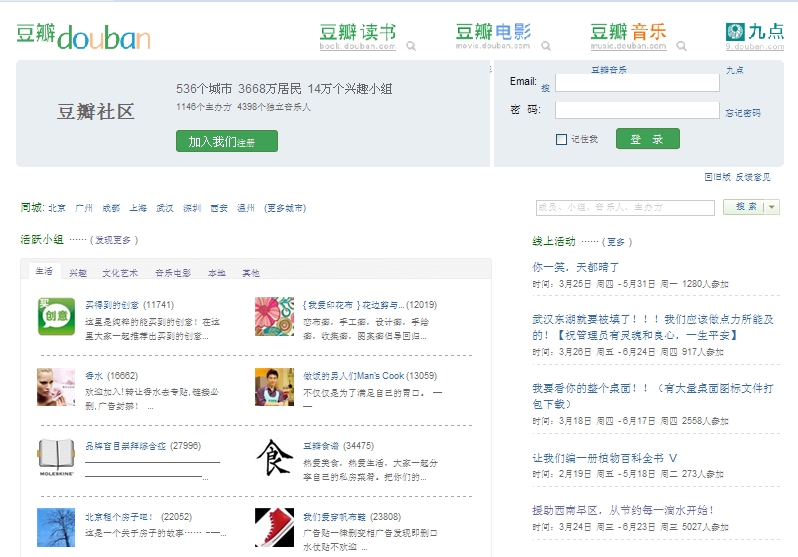Screen dimensions: 798x557
Task: Expand the dropdown arrow next to 搜索
Action: tap(772, 207)
